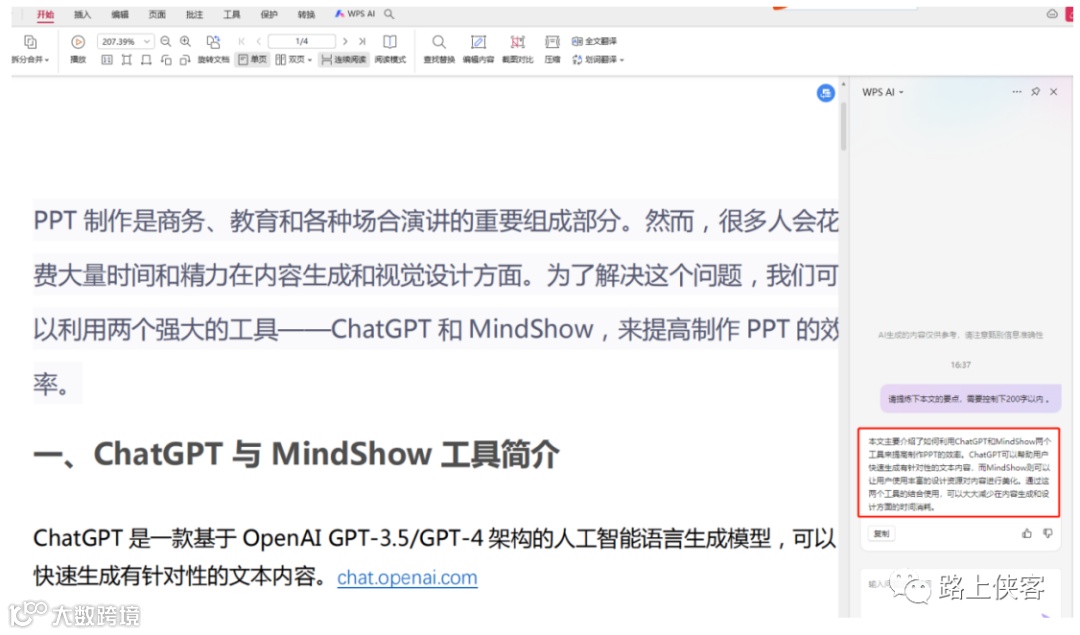Click the zoom out magnifier icon
The height and width of the screenshot is (635, 1080).
coord(165,41)
